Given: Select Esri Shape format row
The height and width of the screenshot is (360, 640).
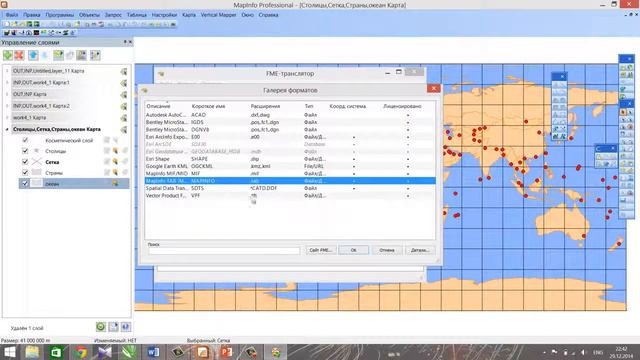Looking at the screenshot, I should [x=290, y=159].
